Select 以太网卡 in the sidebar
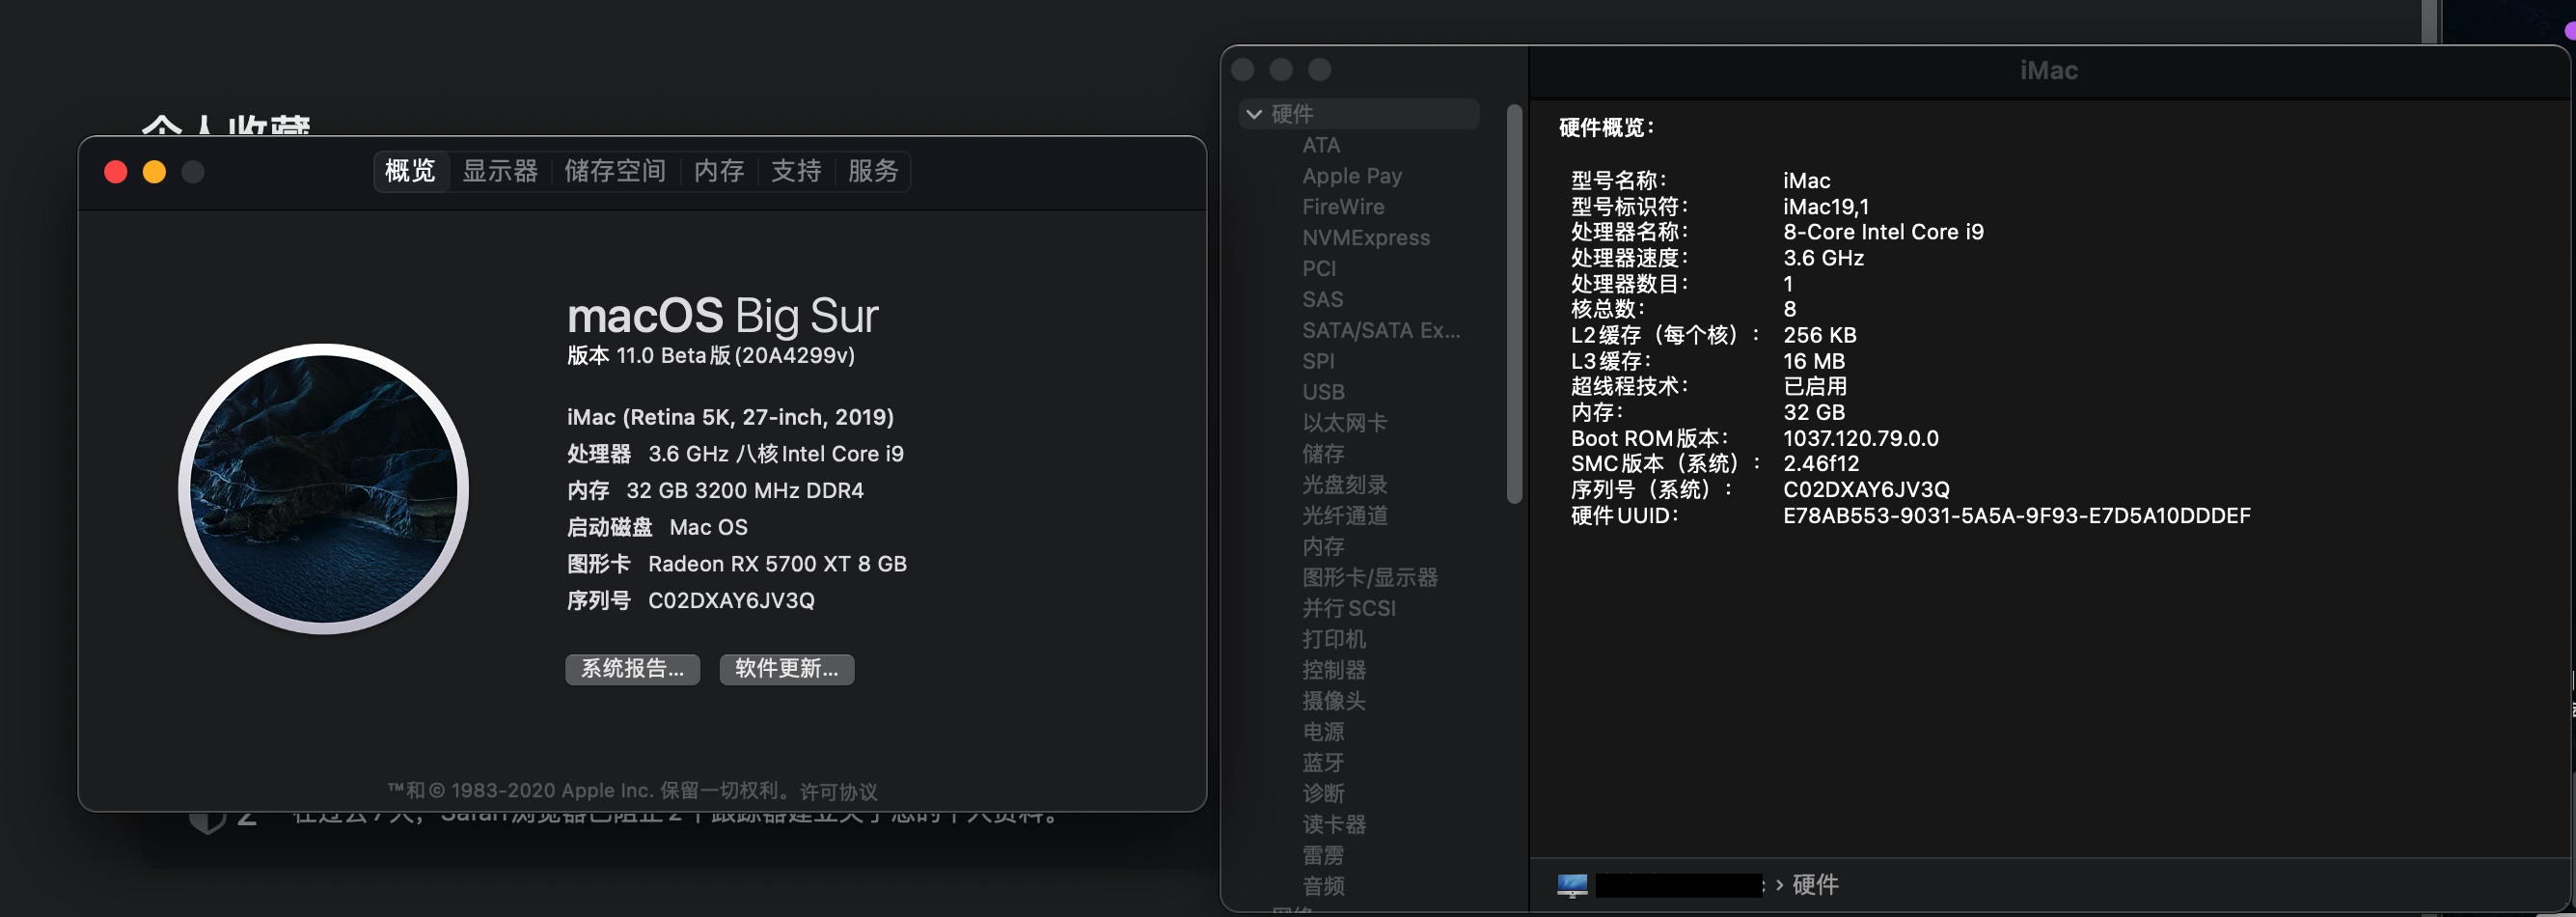The image size is (2576, 917). 1345,423
